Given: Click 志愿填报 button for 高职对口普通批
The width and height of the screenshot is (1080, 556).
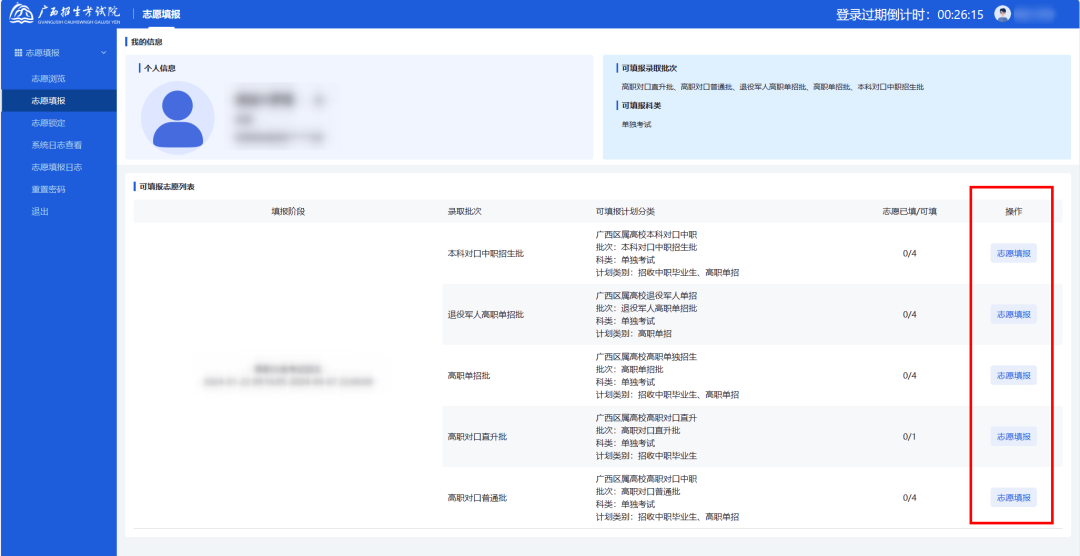Looking at the screenshot, I should [1013, 497].
